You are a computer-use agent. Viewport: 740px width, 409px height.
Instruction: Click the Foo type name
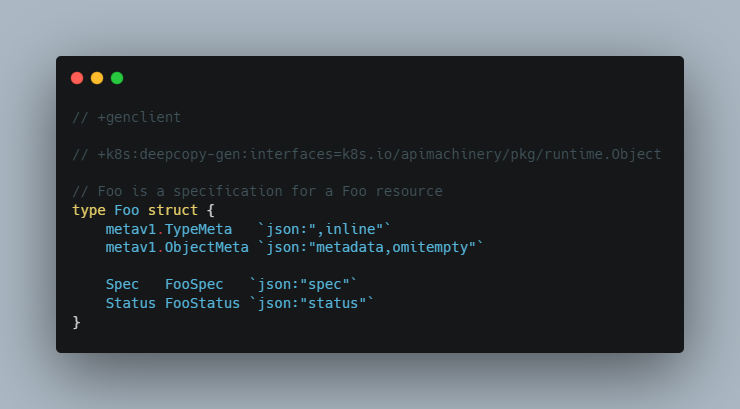[126, 210]
